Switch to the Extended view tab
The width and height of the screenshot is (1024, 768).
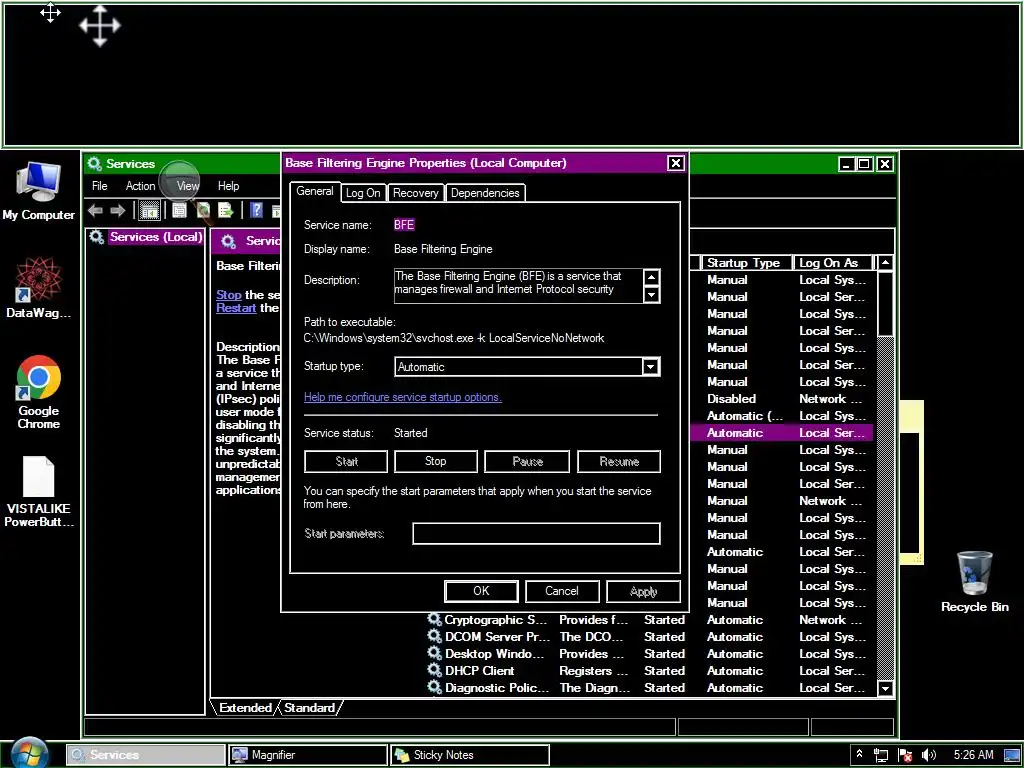[x=245, y=707]
